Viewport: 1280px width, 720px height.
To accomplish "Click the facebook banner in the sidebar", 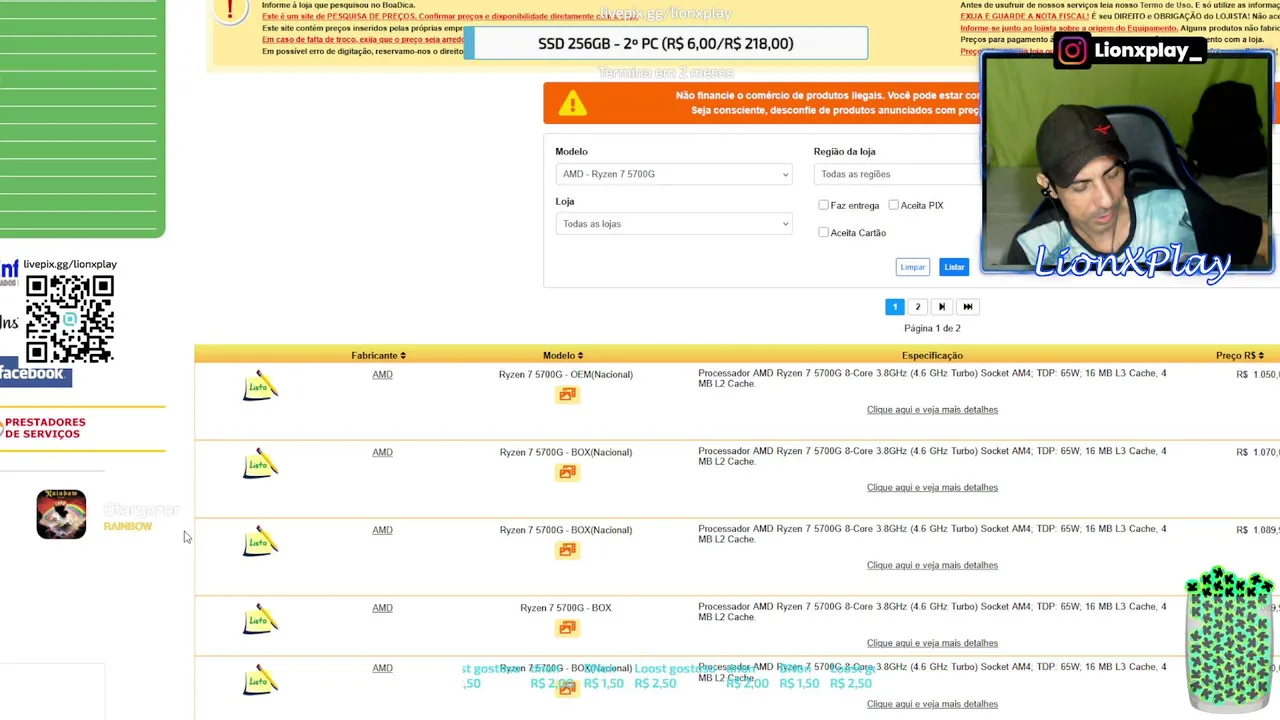I will pyautogui.click(x=35, y=373).
